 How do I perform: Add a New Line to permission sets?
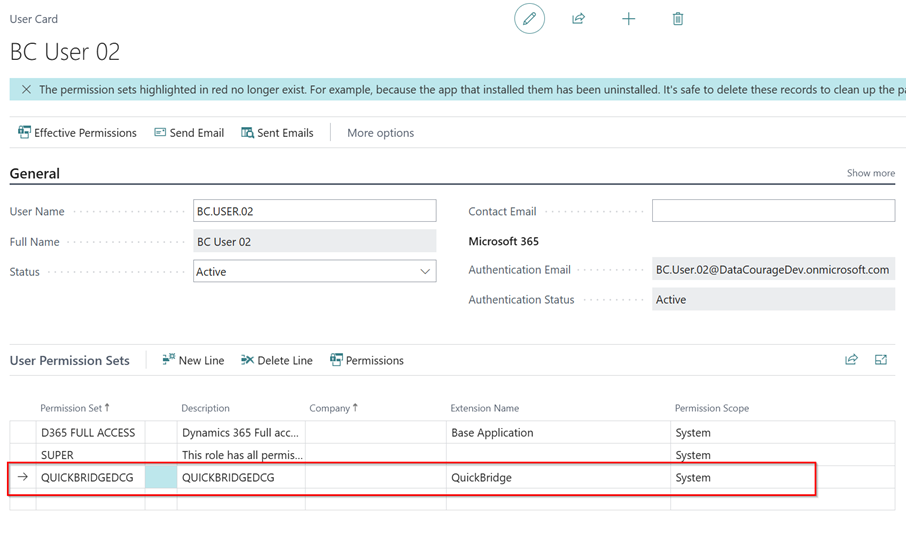pyautogui.click(x=193, y=360)
